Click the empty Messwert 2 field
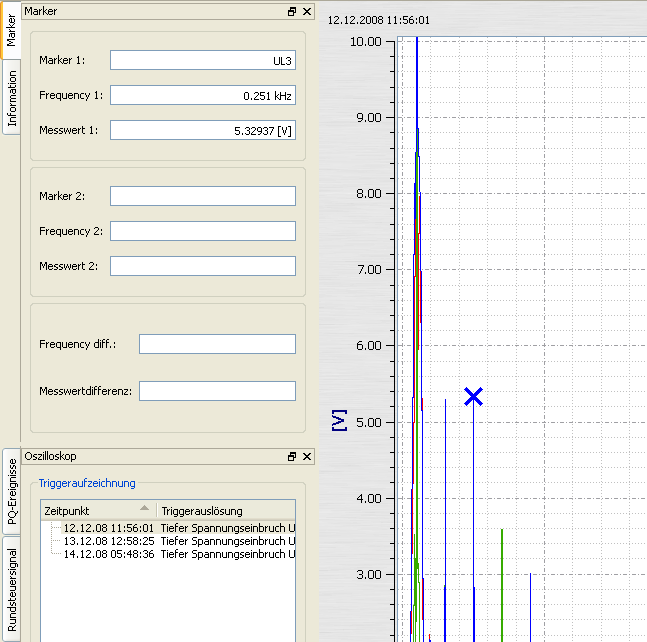This screenshot has height=642, width=647. (x=203, y=266)
